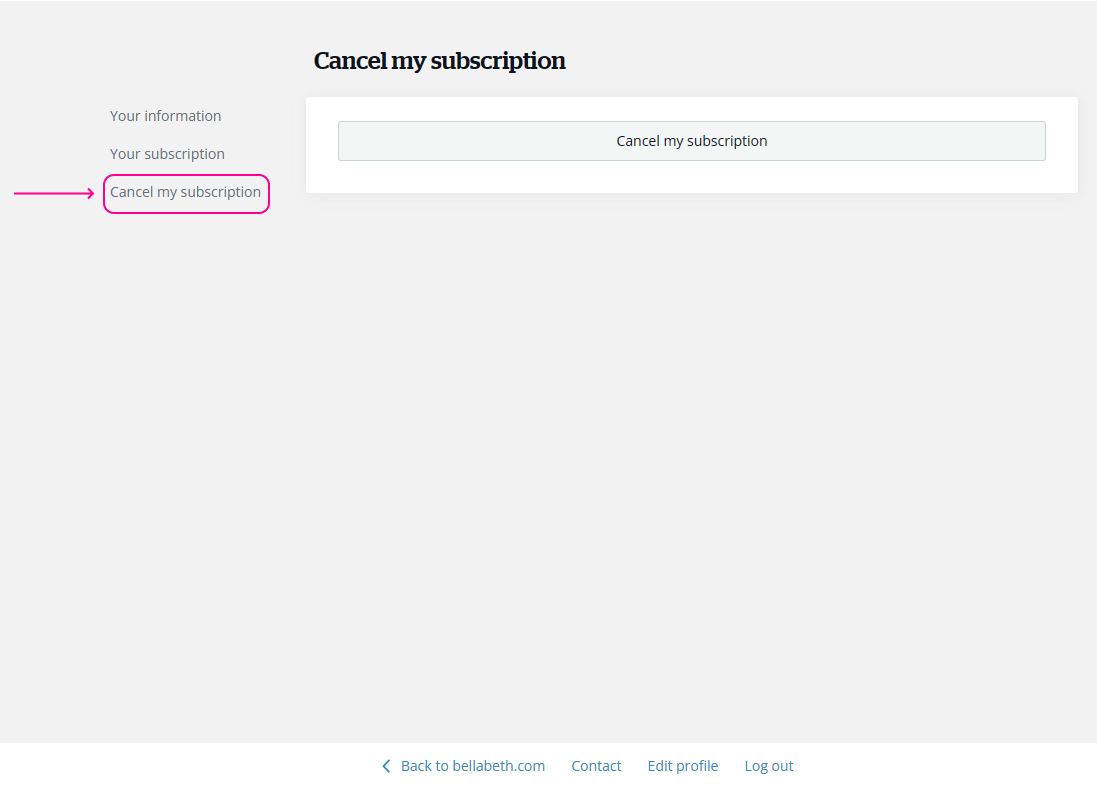Click the word out in Log out

tap(782, 766)
